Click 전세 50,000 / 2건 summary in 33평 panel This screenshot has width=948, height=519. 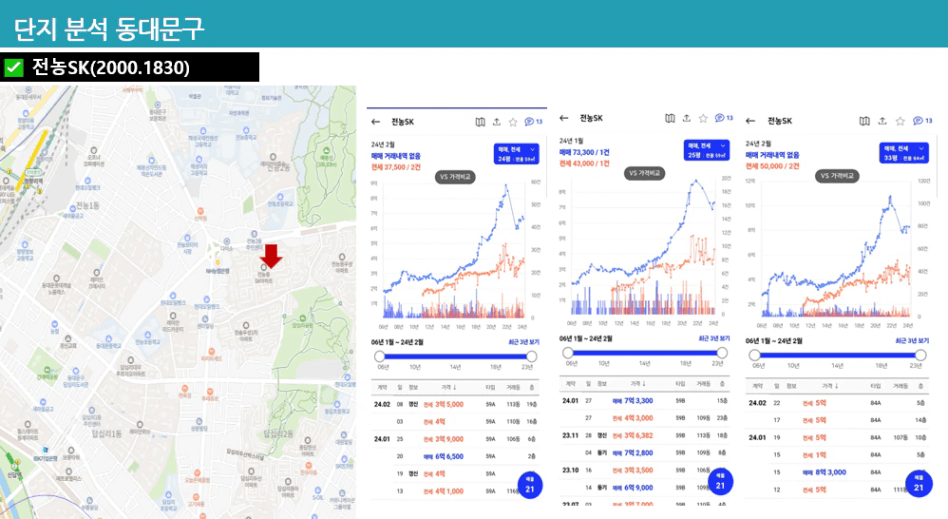coord(772,166)
